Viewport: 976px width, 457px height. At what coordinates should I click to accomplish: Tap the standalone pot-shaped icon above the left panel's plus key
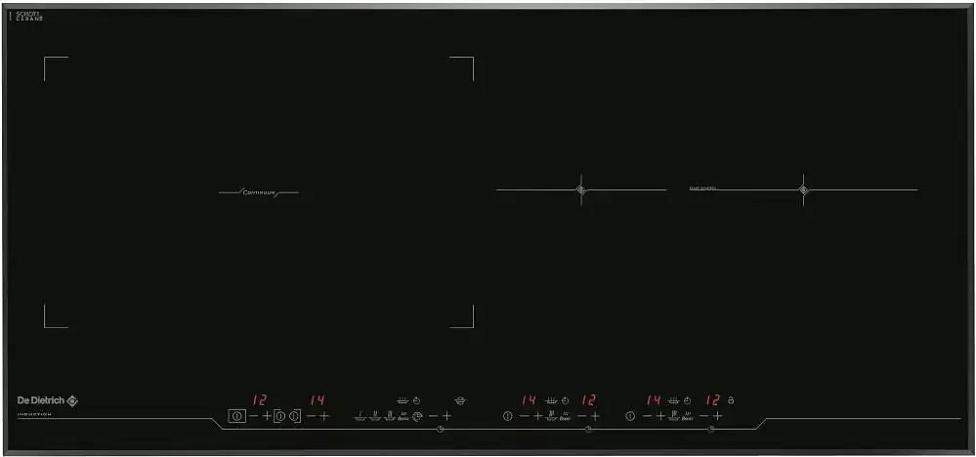pos(460,401)
